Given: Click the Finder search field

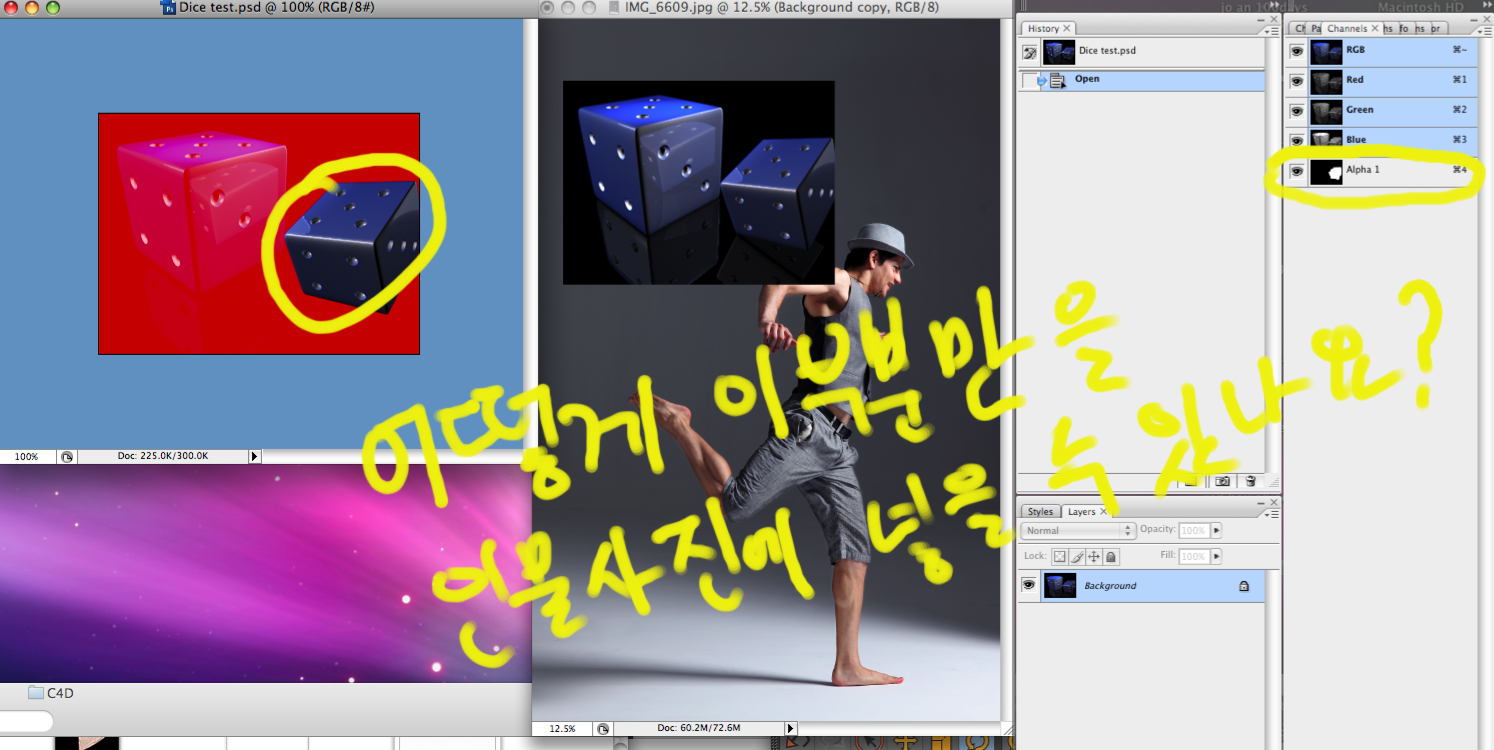Looking at the screenshot, I should pos(25,721).
